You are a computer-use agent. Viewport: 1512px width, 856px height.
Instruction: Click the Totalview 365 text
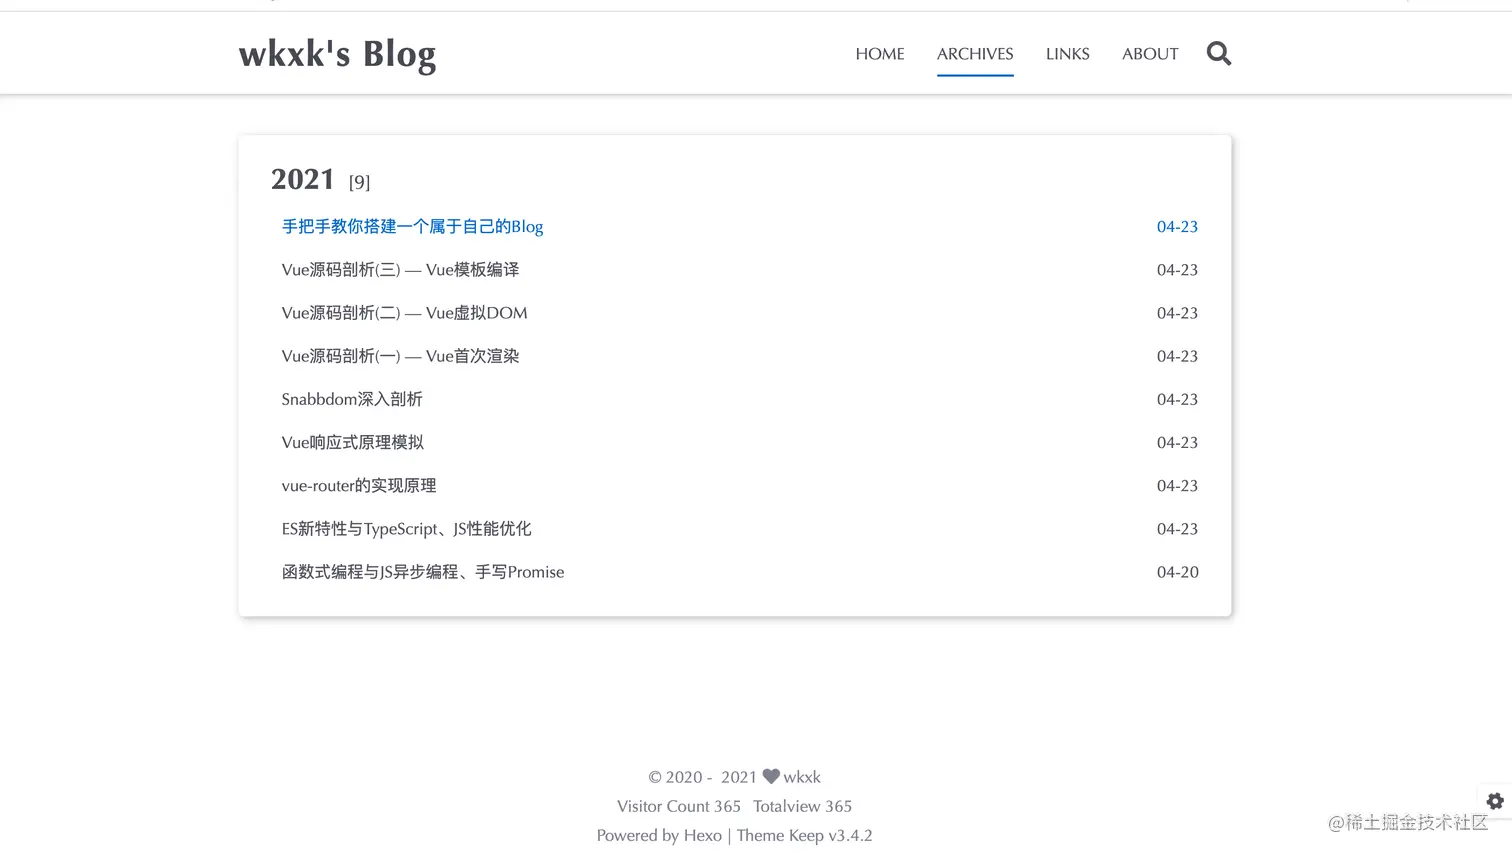(802, 806)
